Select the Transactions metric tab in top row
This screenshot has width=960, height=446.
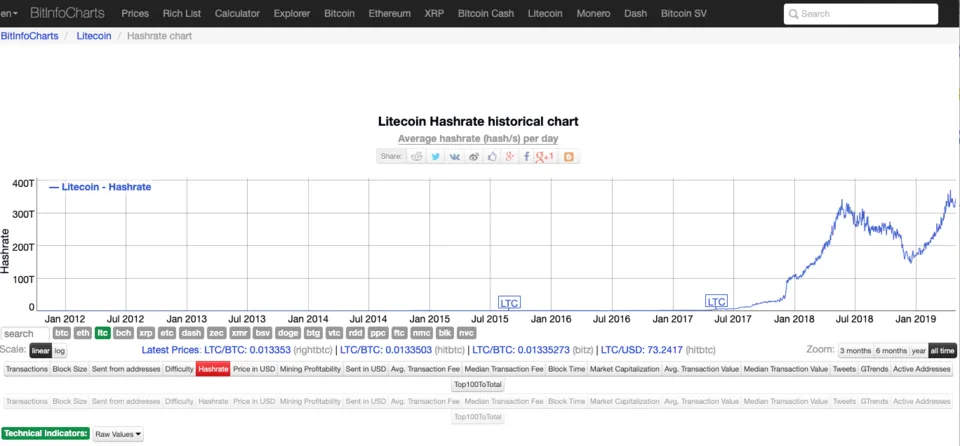(x=27, y=369)
